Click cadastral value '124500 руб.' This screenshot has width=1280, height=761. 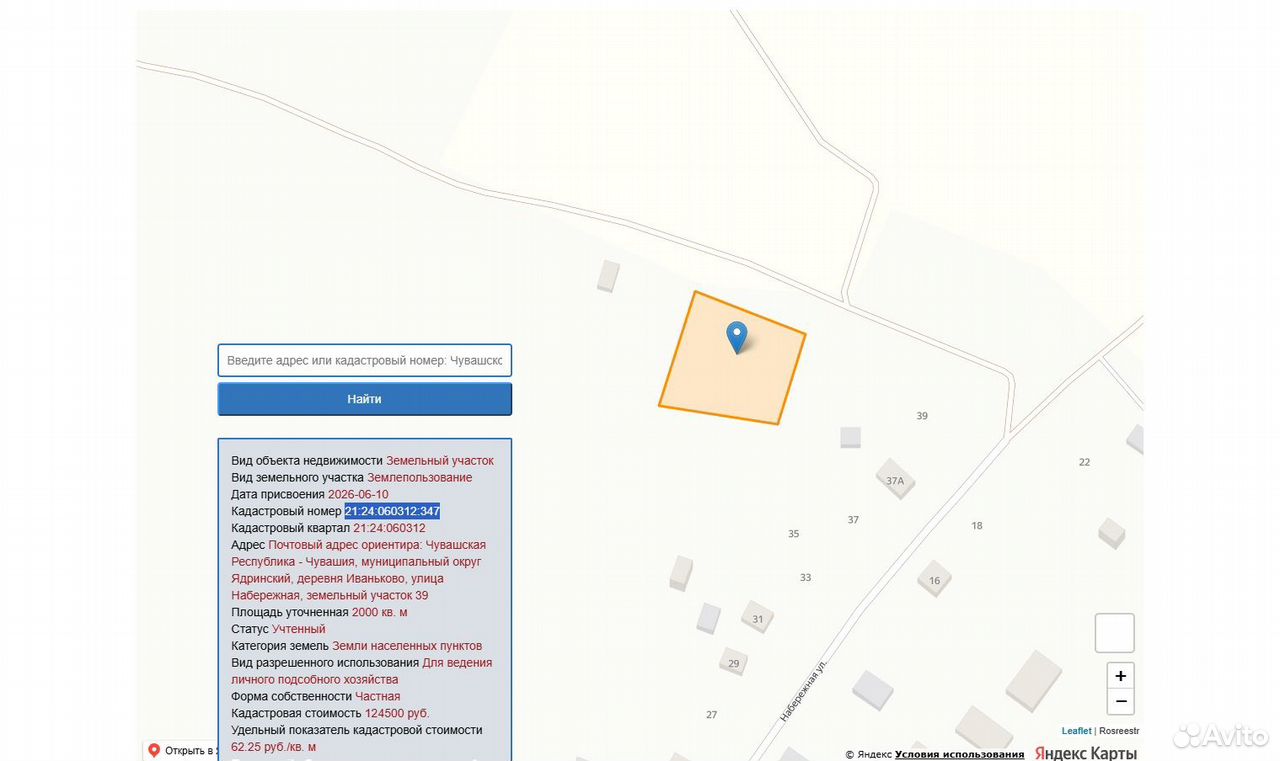(x=397, y=713)
